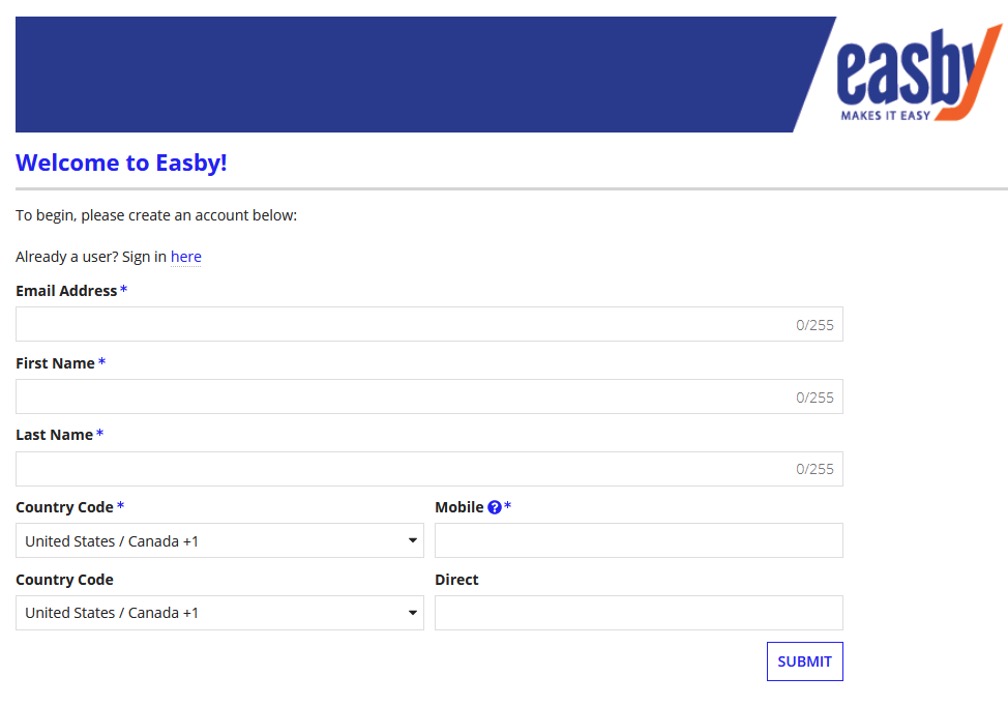
Task: Expand the Country Code dropdown beside Direct
Action: (220, 613)
